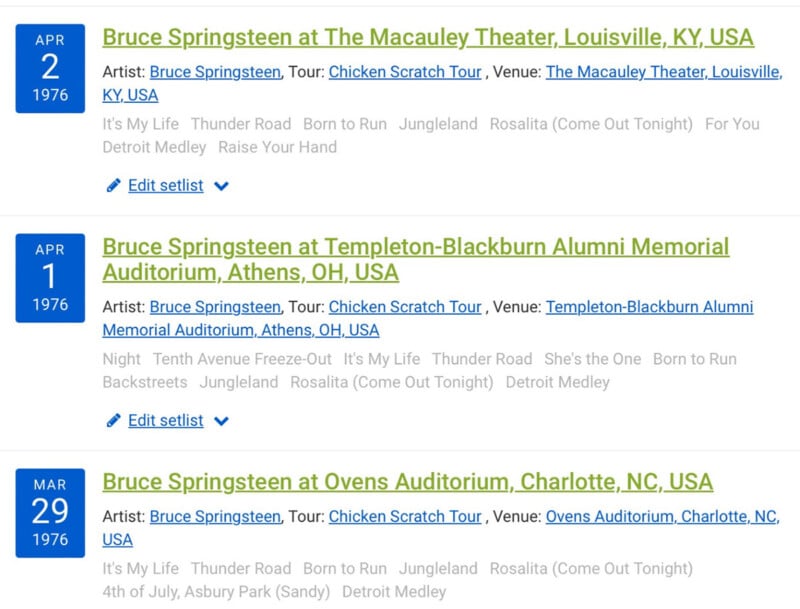Expand the Athens show details using the chevron arrow
The height and width of the screenshot is (609, 800).
(221, 421)
